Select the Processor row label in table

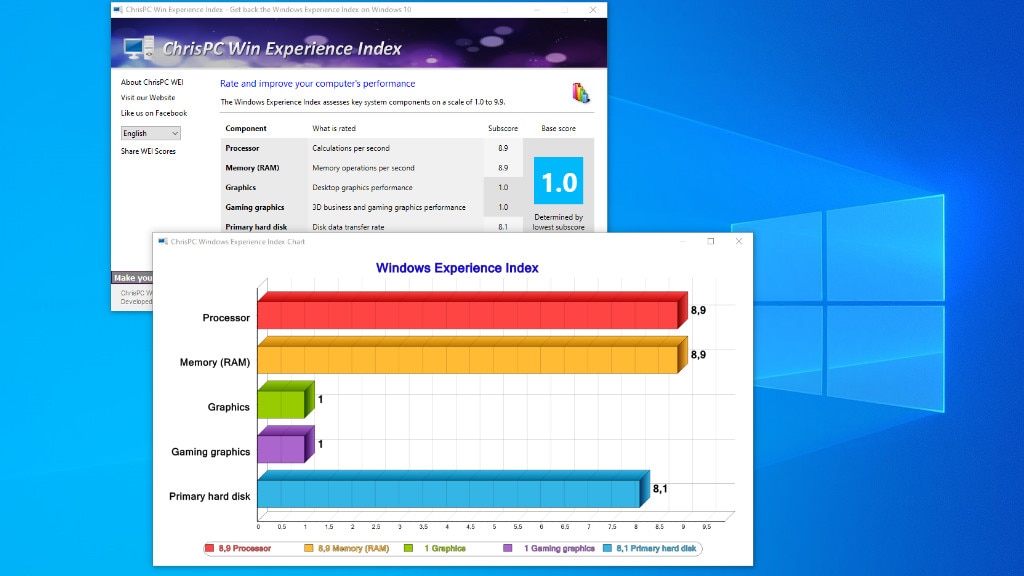[x=242, y=148]
